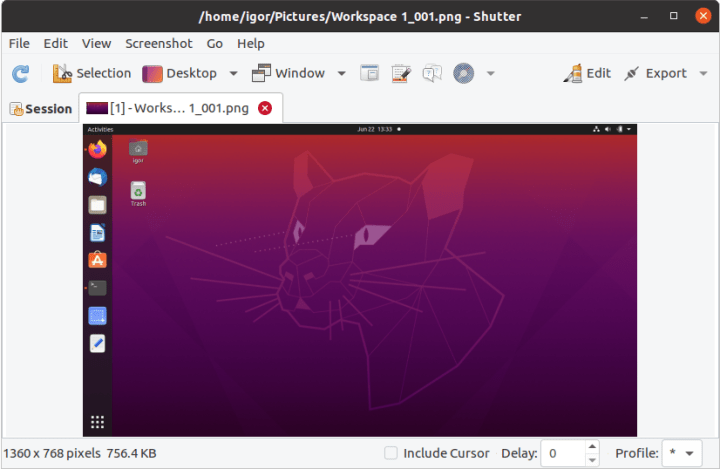Viewport: 720px width, 469px height.
Task: Open the Window capture dropdown arrow
Action: point(342,73)
